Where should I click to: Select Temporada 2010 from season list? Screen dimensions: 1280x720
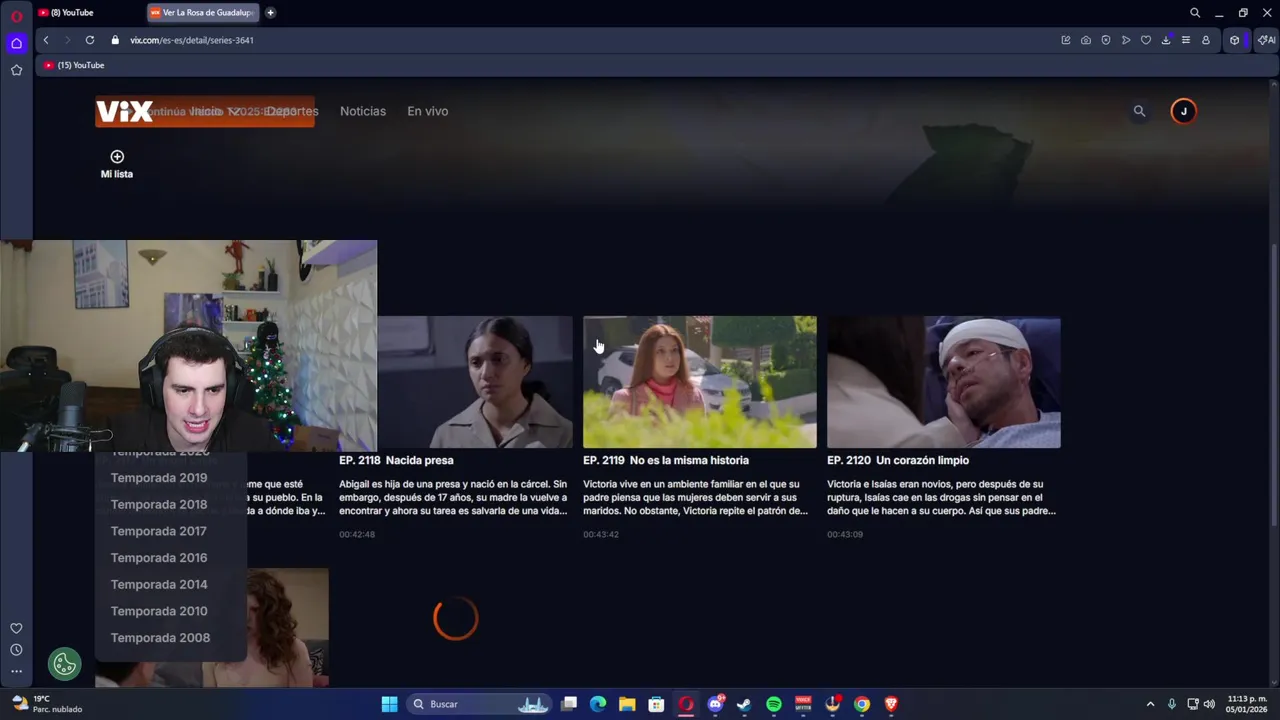pyautogui.click(x=159, y=611)
